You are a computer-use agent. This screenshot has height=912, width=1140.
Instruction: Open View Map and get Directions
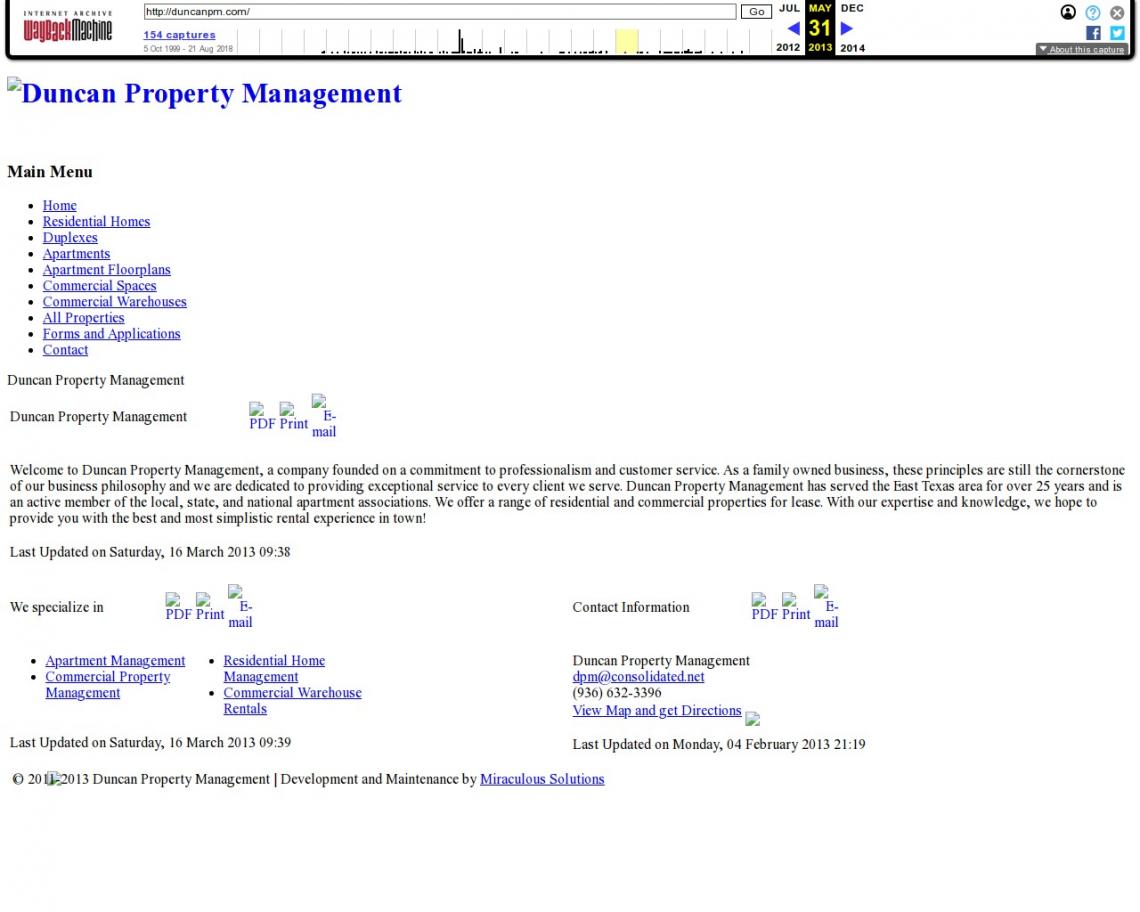(x=657, y=711)
